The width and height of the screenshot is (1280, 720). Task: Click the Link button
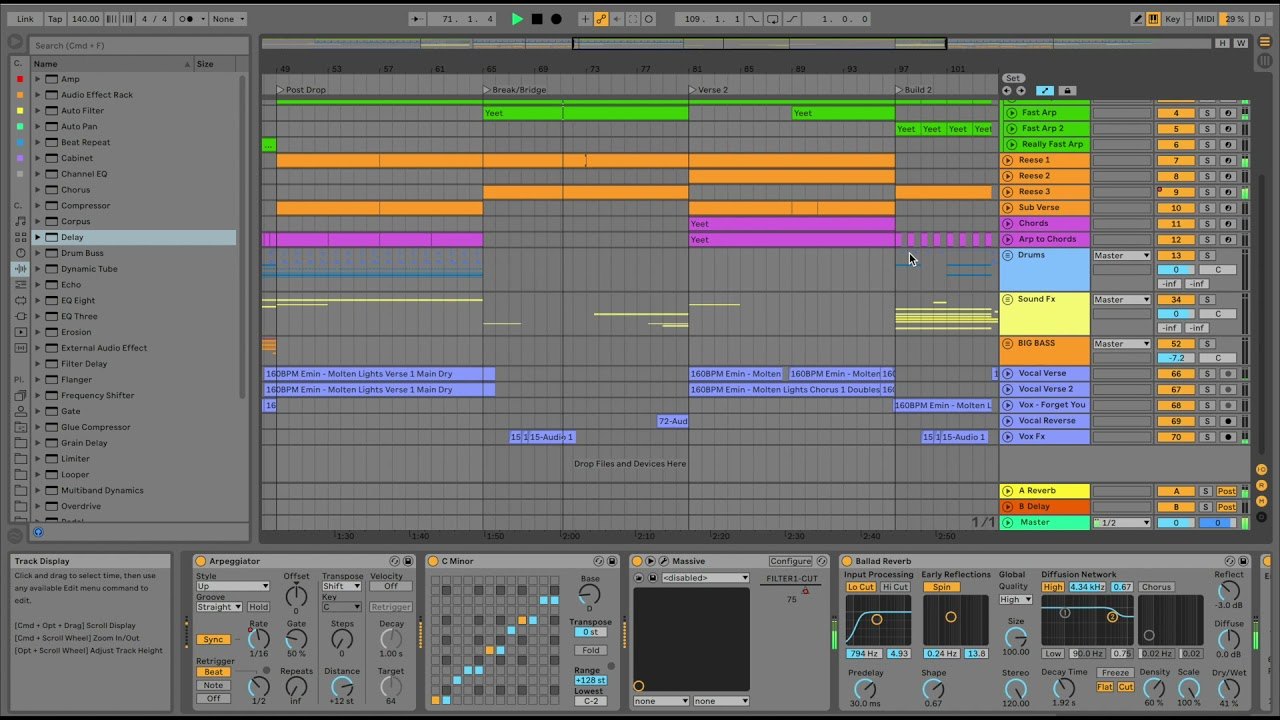click(x=25, y=19)
